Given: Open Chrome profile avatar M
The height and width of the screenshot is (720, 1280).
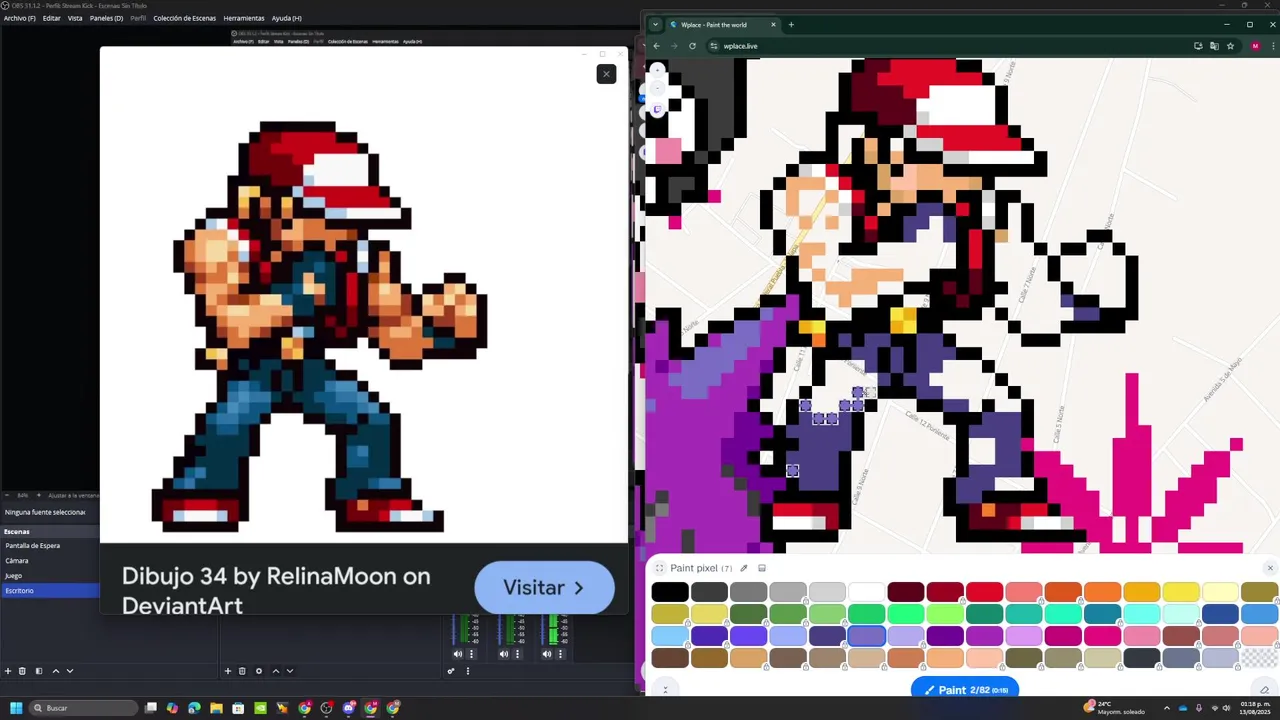Looking at the screenshot, I should point(1255,46).
